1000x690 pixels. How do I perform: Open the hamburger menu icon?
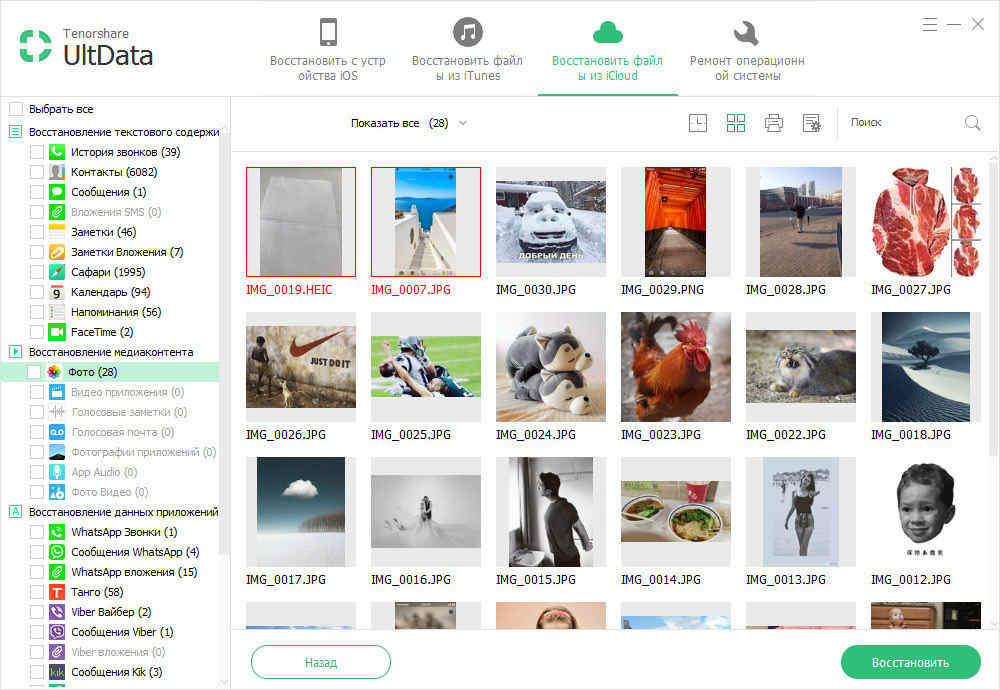(929, 25)
